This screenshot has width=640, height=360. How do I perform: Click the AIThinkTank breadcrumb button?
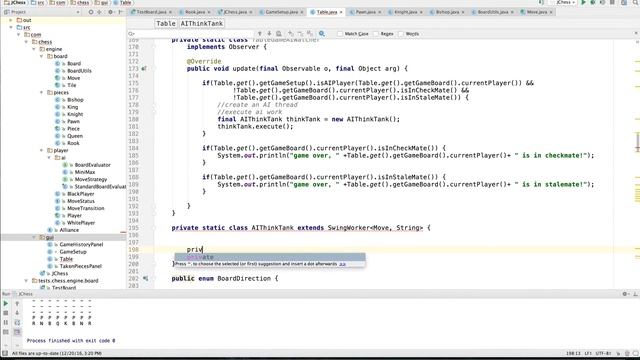[x=202, y=24]
